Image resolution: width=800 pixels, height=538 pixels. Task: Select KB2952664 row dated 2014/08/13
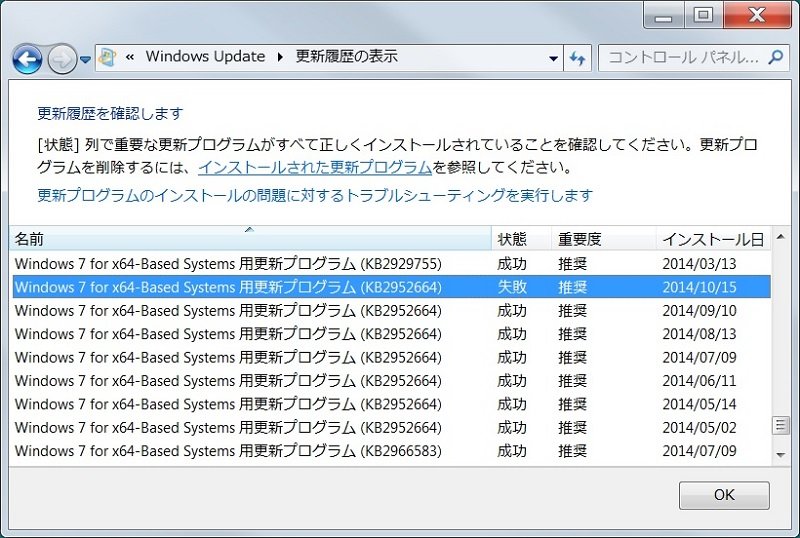(x=391, y=334)
